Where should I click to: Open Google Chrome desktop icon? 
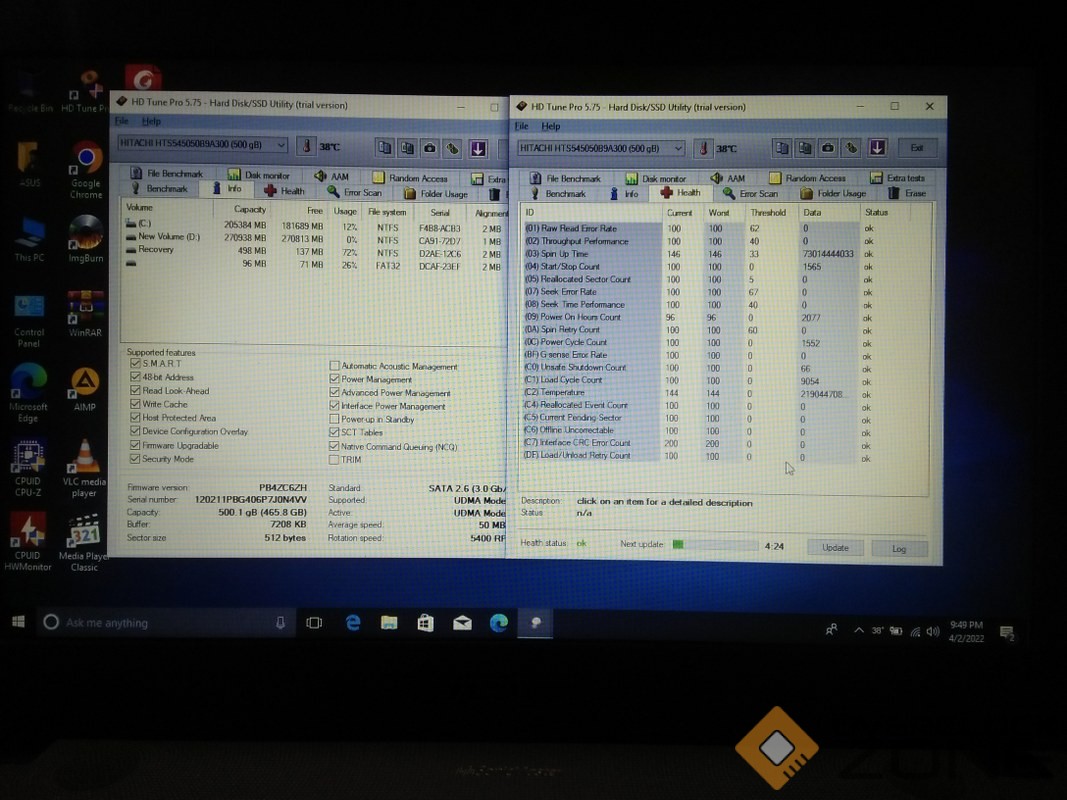[x=86, y=170]
